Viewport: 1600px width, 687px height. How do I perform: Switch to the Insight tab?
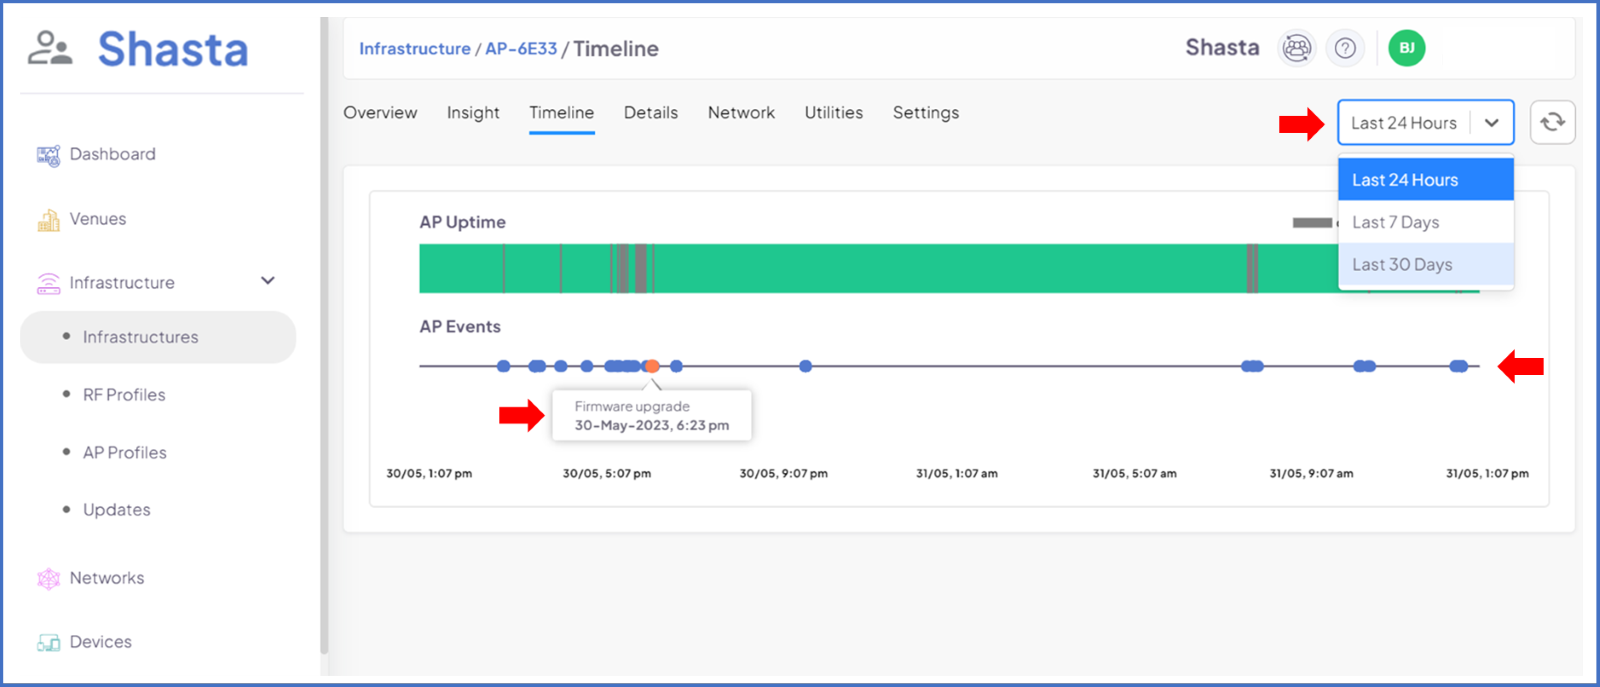click(x=473, y=113)
